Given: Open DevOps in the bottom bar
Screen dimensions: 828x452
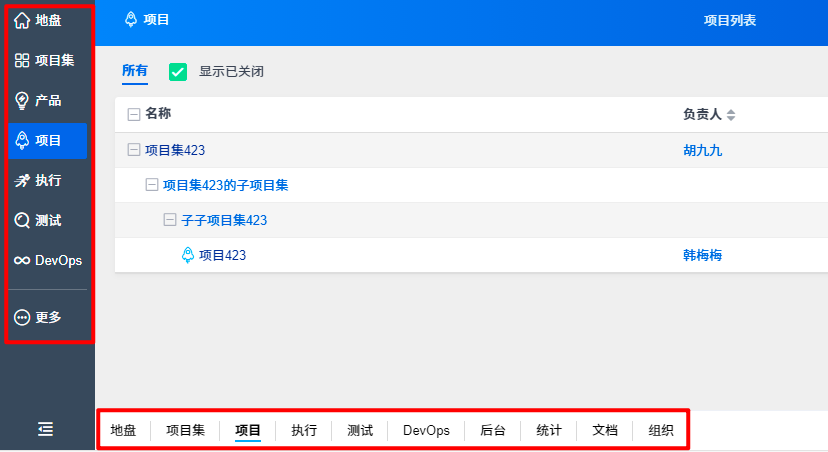Looking at the screenshot, I should coord(426,430).
